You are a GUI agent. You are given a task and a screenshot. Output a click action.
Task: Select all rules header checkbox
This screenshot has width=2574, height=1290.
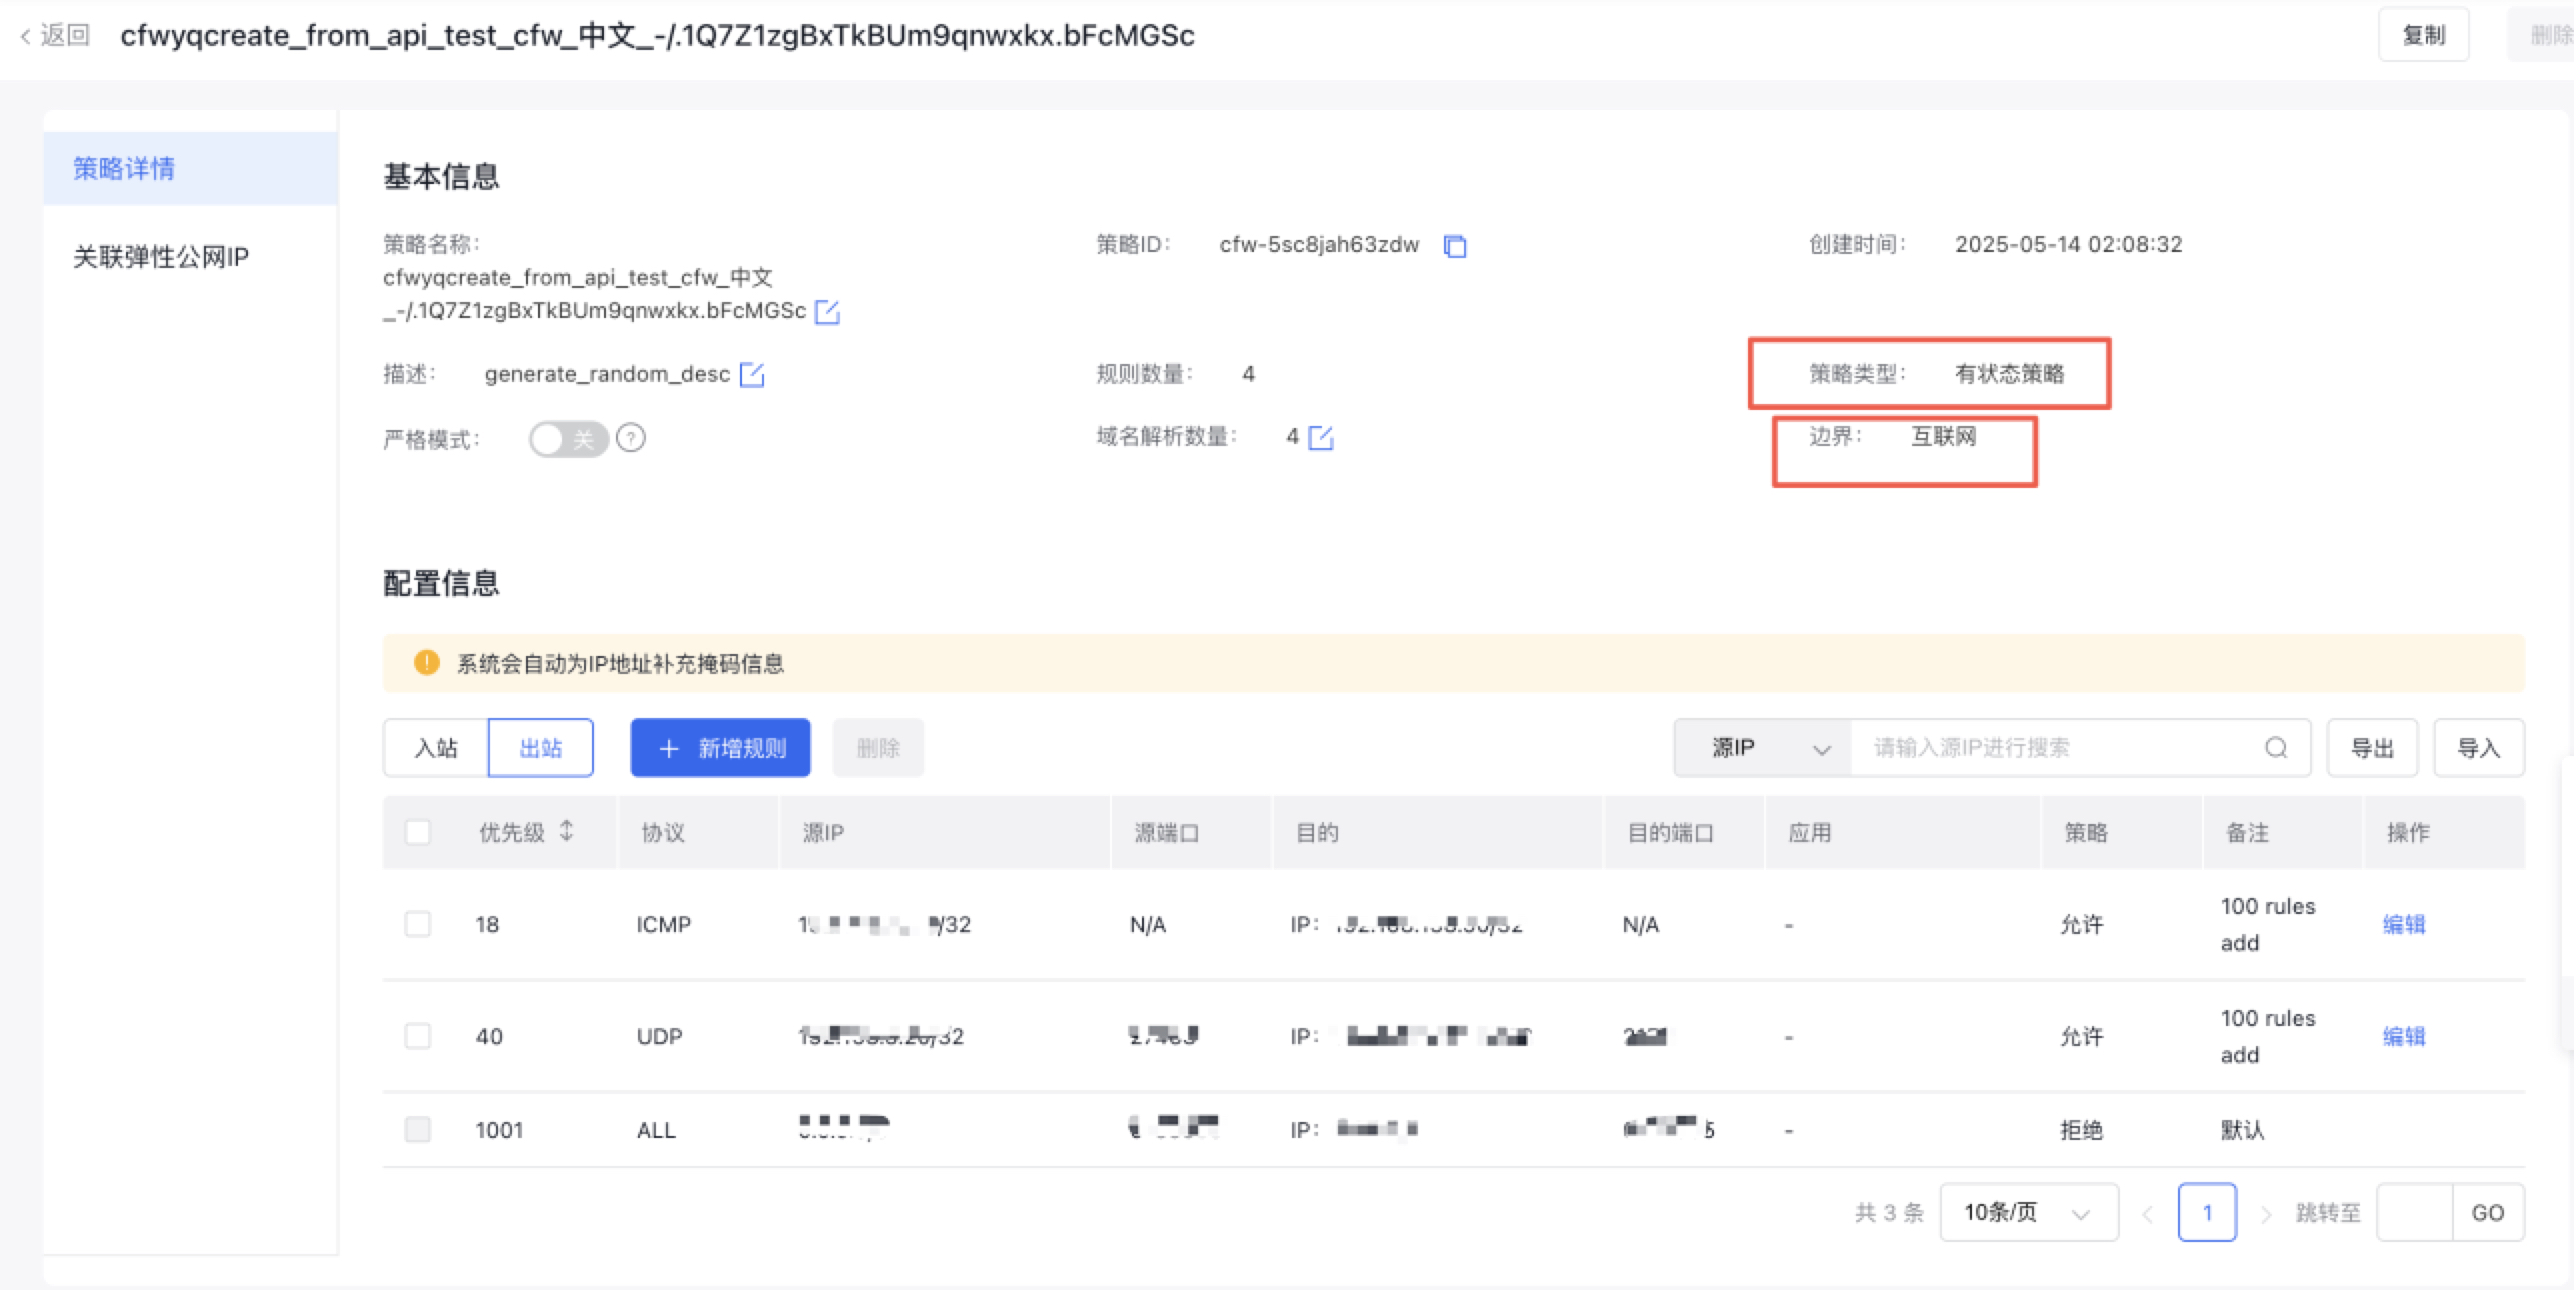418,832
